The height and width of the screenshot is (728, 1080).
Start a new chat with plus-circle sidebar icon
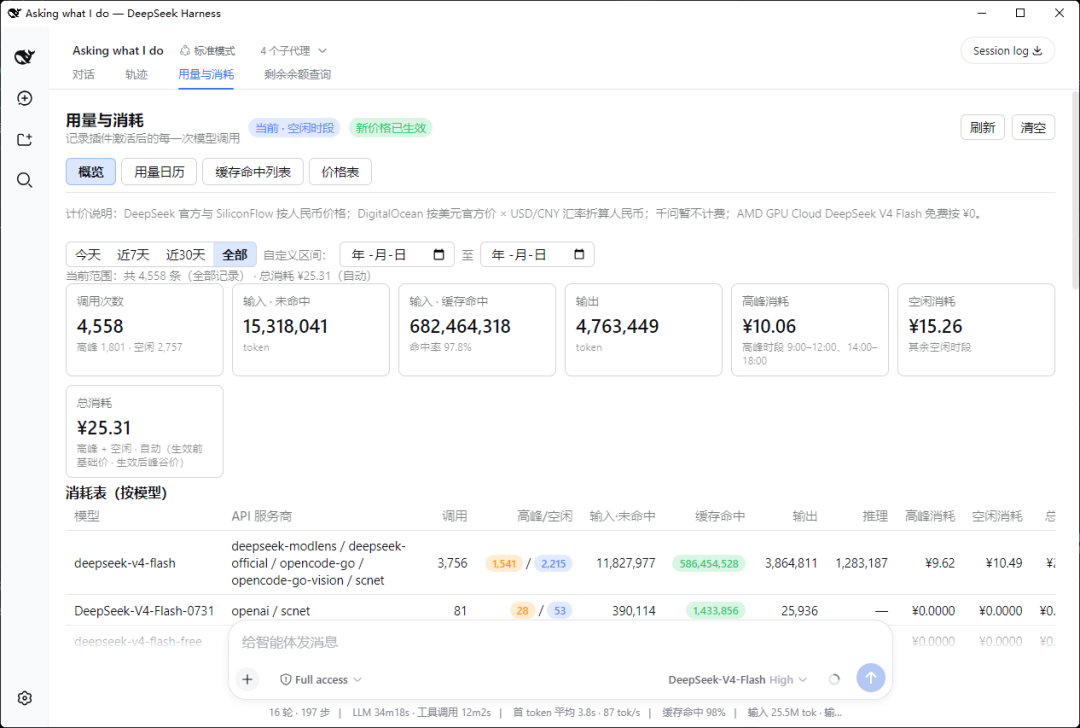click(24, 98)
